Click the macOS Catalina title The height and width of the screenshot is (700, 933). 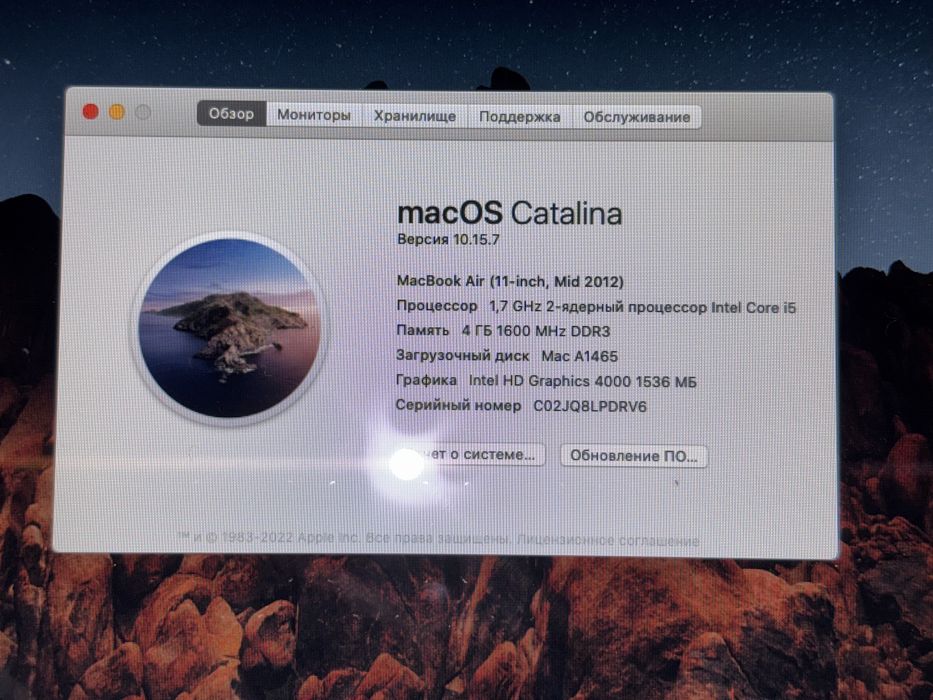(x=509, y=213)
